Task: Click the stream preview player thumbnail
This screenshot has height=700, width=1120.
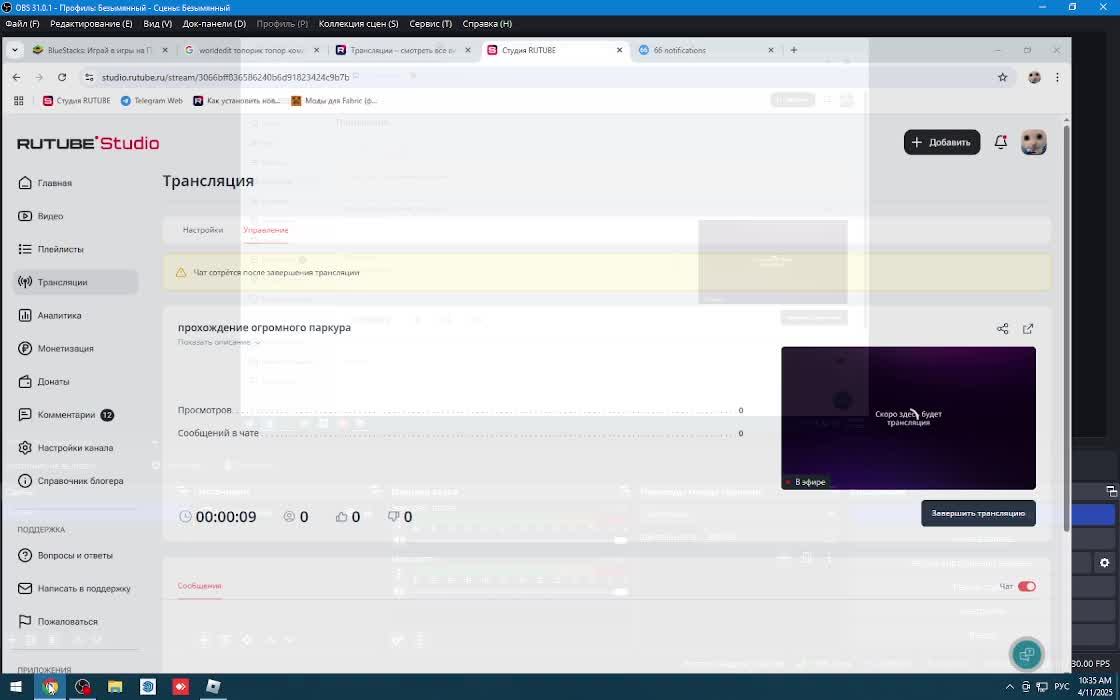Action: [x=908, y=418]
